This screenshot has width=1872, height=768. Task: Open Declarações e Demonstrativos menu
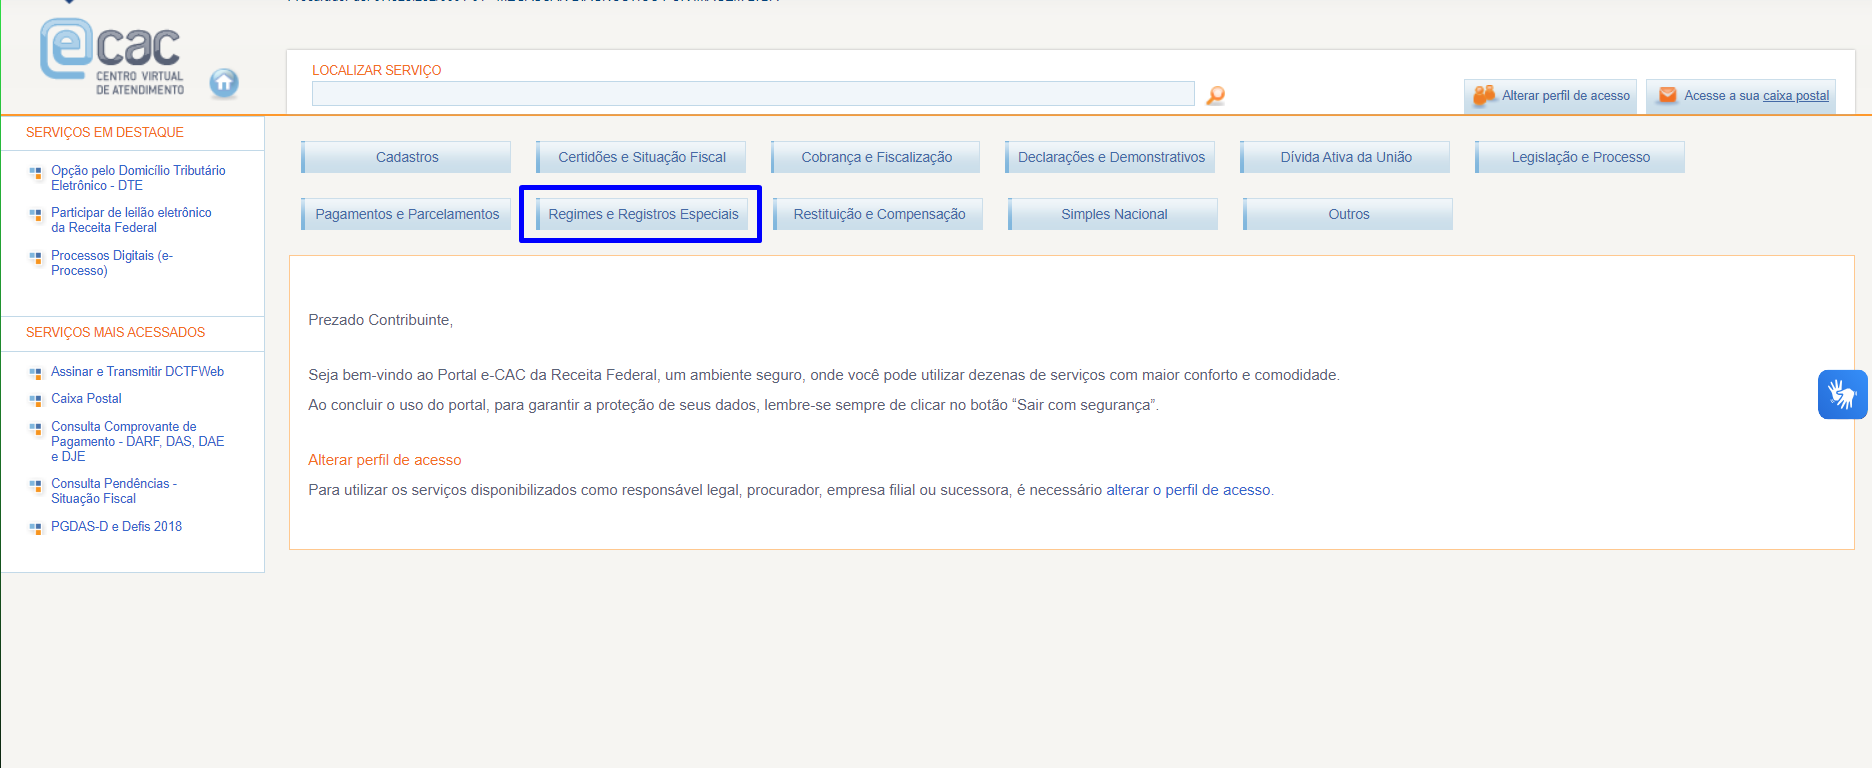(x=1111, y=157)
